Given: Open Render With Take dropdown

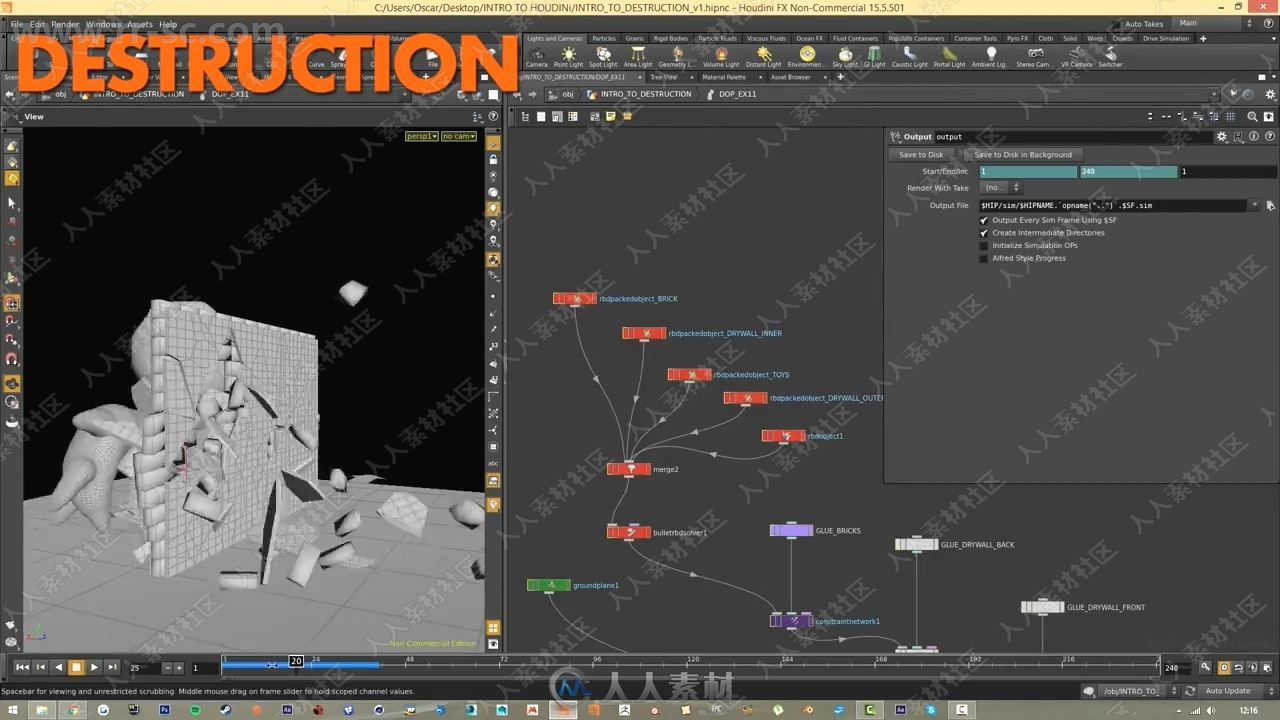Looking at the screenshot, I should [x=1001, y=188].
